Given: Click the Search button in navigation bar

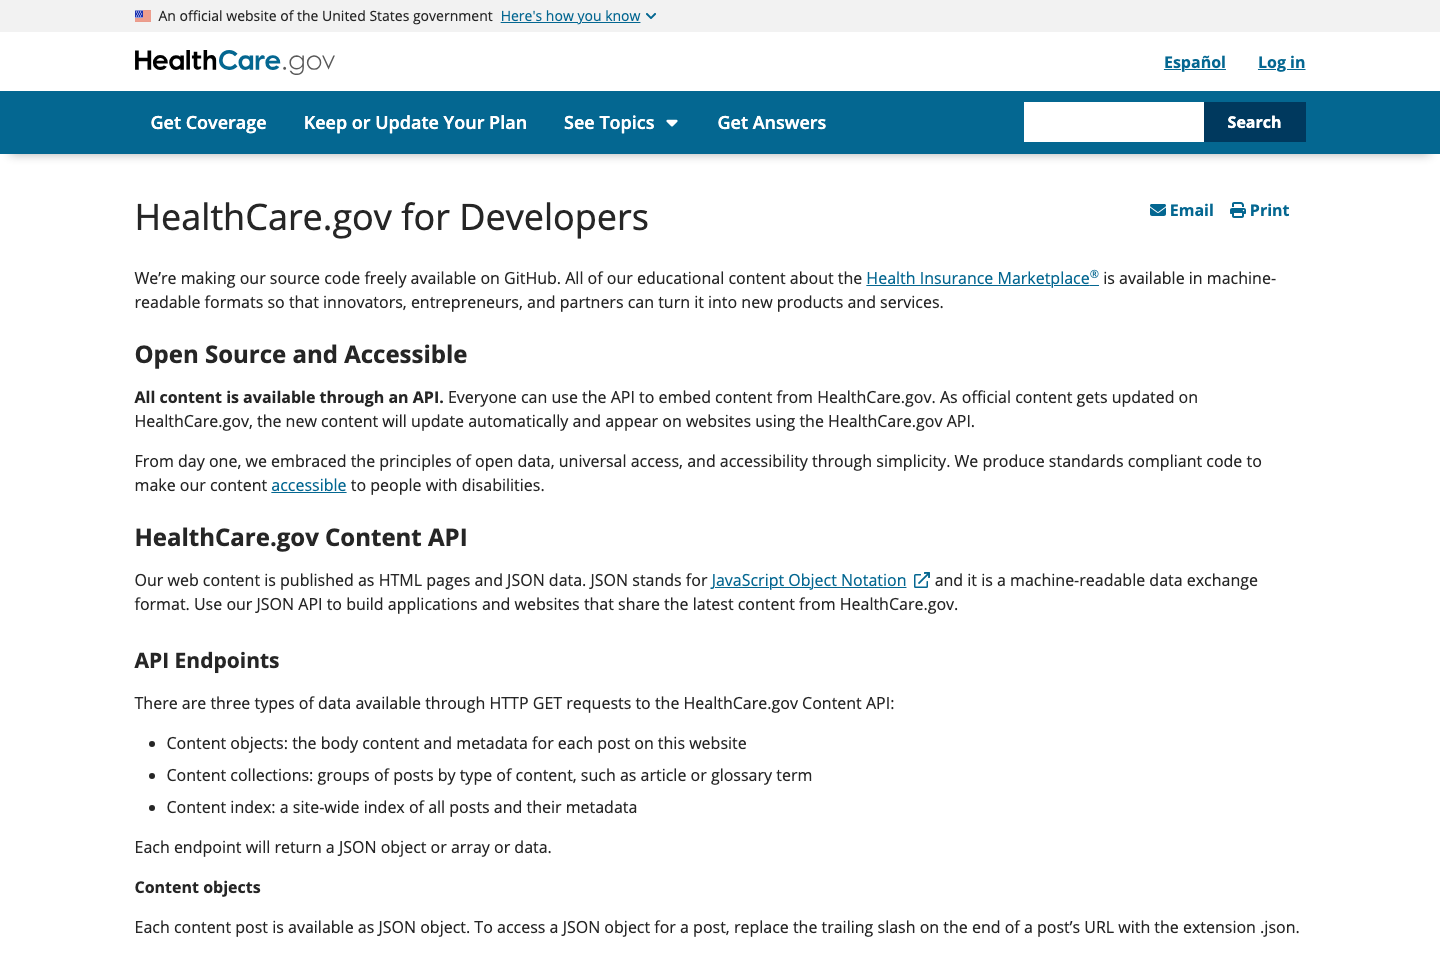Looking at the screenshot, I should [x=1254, y=121].
